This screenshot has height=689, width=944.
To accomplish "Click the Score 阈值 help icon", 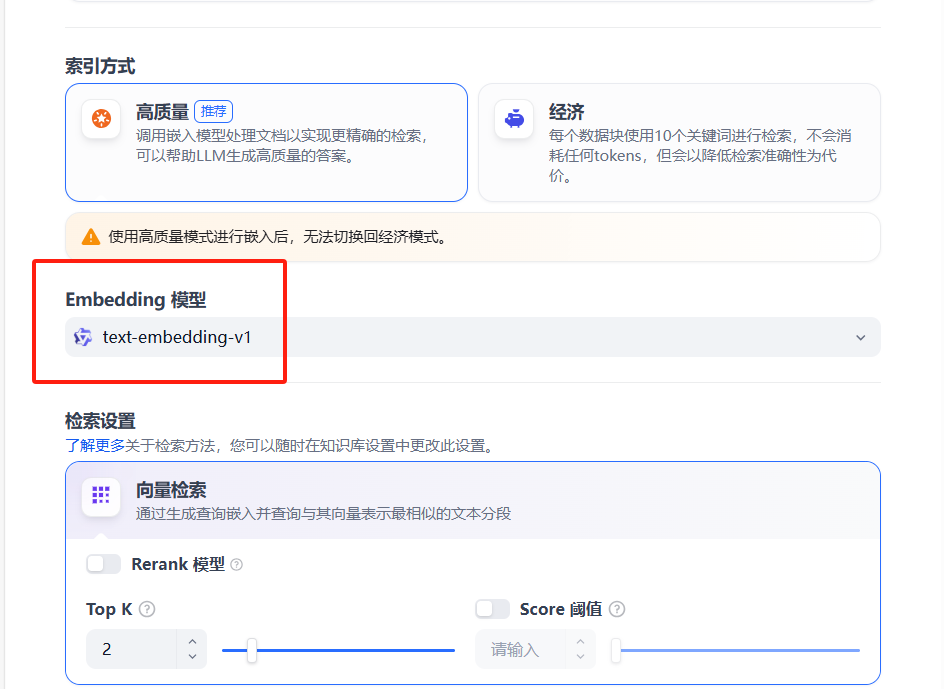I will [x=617, y=610].
